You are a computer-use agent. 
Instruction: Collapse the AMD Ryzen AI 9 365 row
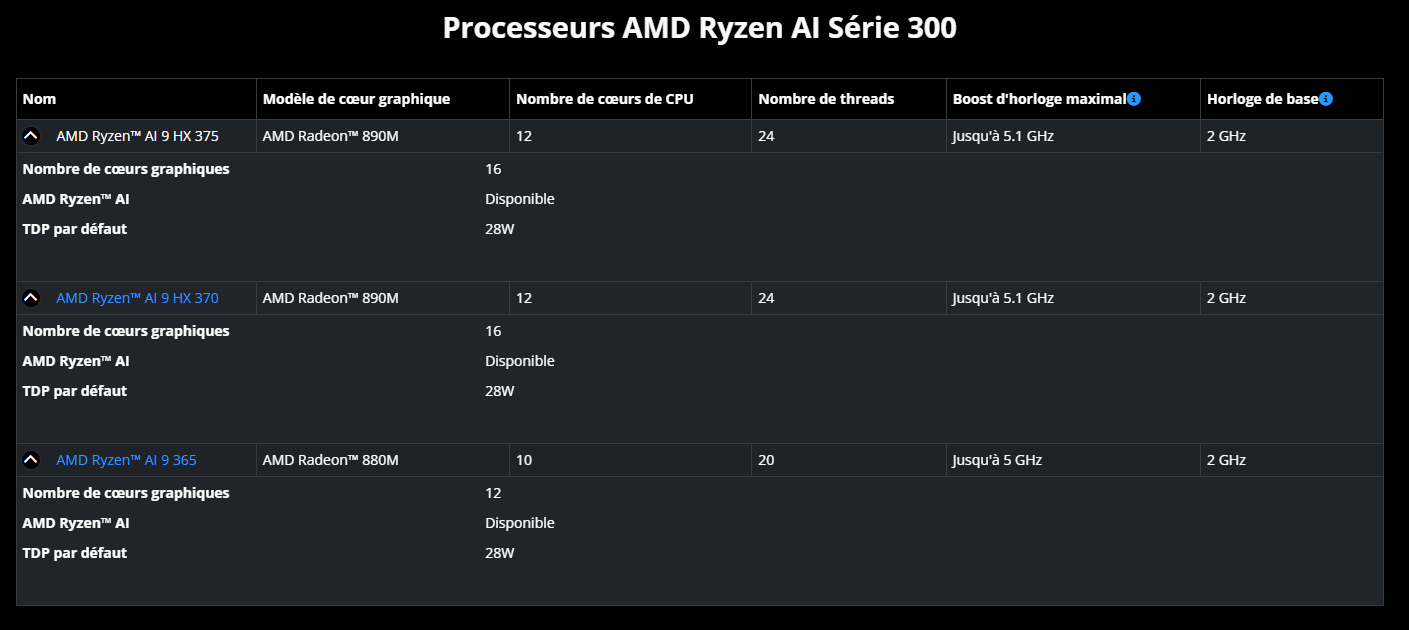pos(31,460)
